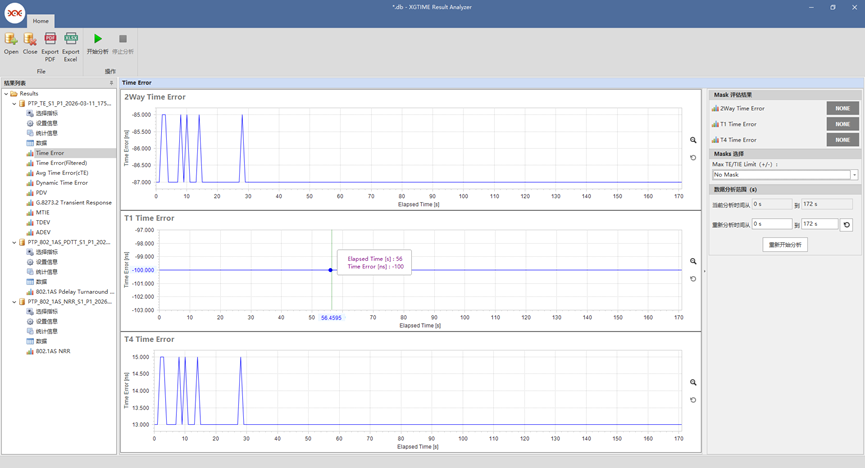Image resolution: width=865 pixels, height=468 pixels.
Task: Open 统计信息 under PTP_802_1AS_NRR
Action: pyautogui.click(x=47, y=332)
